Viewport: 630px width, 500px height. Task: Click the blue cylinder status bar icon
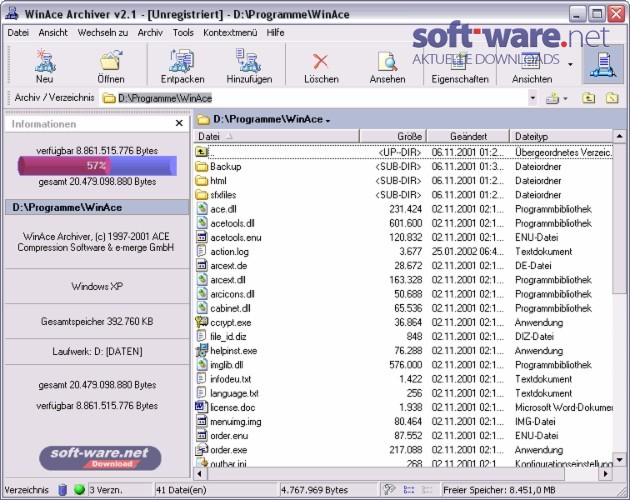pyautogui.click(x=63, y=490)
